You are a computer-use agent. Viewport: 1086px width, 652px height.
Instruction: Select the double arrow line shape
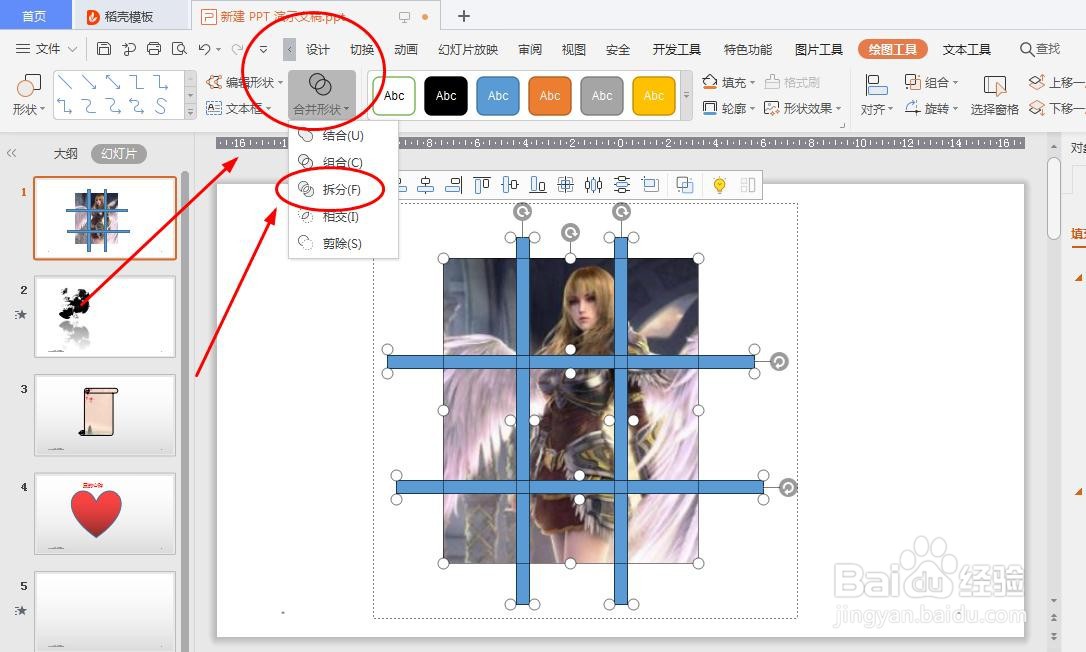point(113,82)
